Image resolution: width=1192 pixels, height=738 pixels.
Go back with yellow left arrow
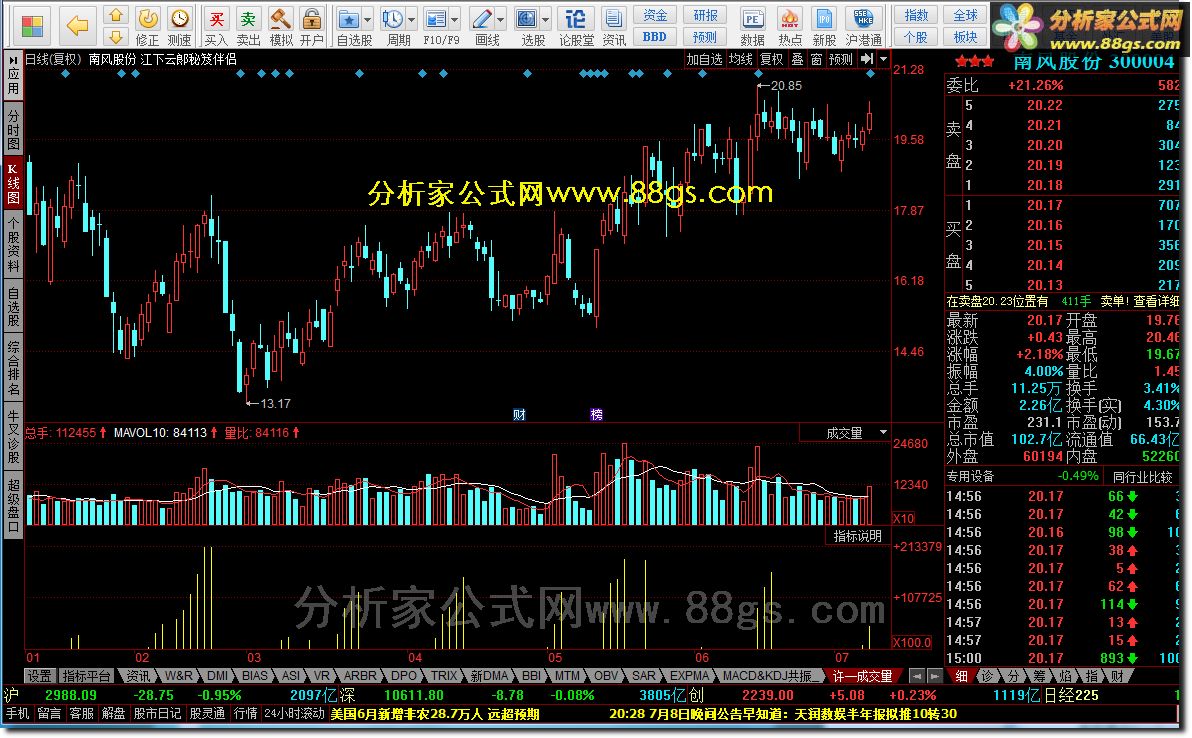point(78,26)
